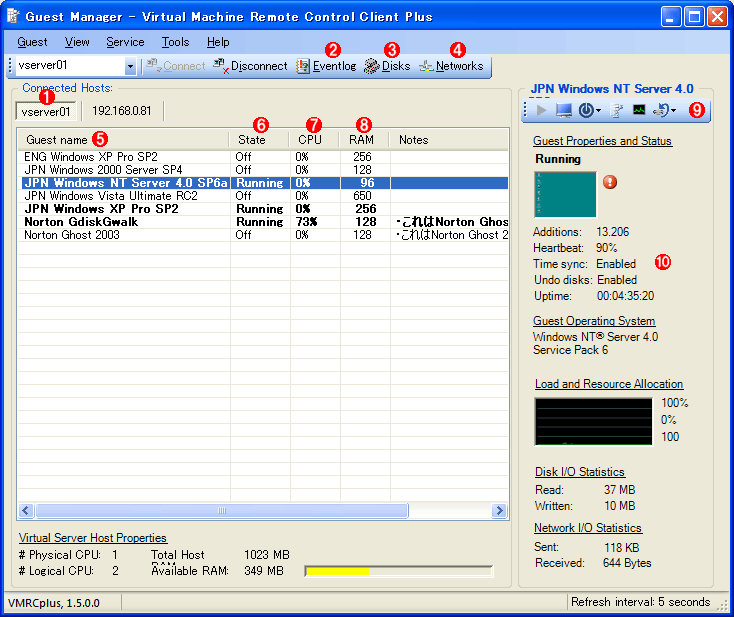Click the Uptime 00:04:35:20 value
This screenshot has height=617, width=734.
625,296
